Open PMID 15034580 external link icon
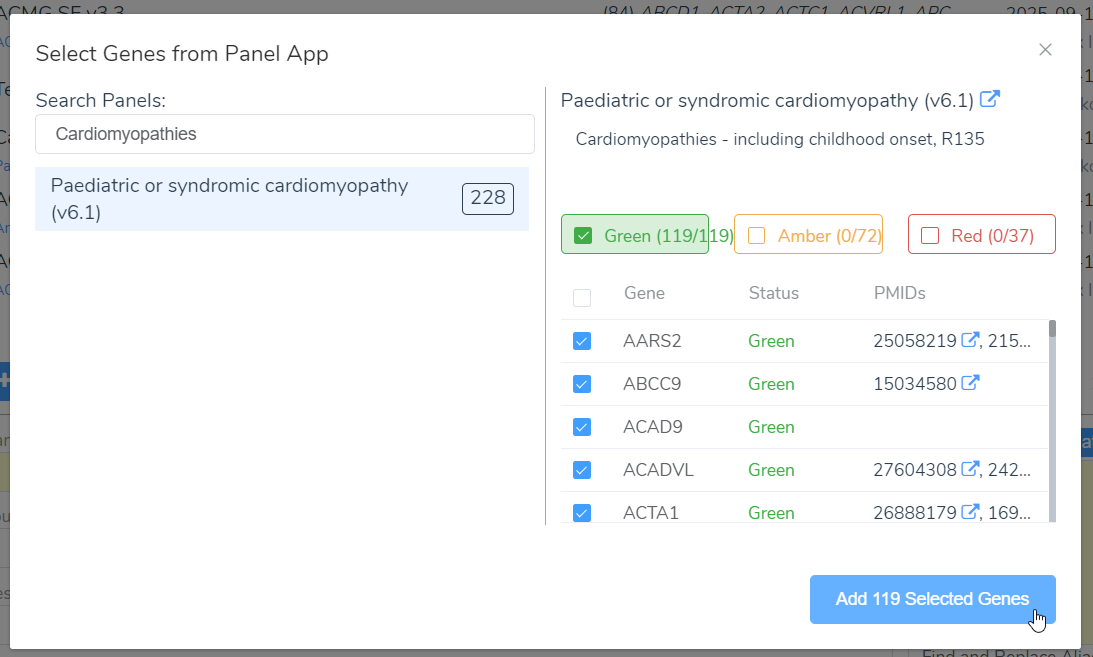The height and width of the screenshot is (657, 1093). pos(969,383)
